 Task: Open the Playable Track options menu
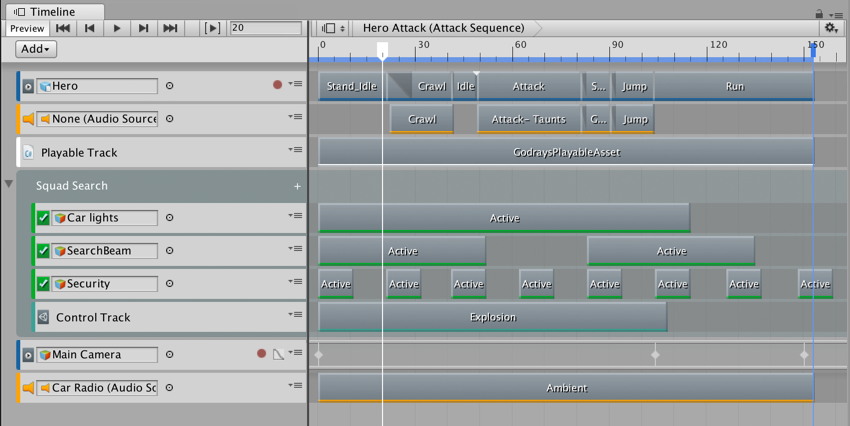[x=295, y=150]
